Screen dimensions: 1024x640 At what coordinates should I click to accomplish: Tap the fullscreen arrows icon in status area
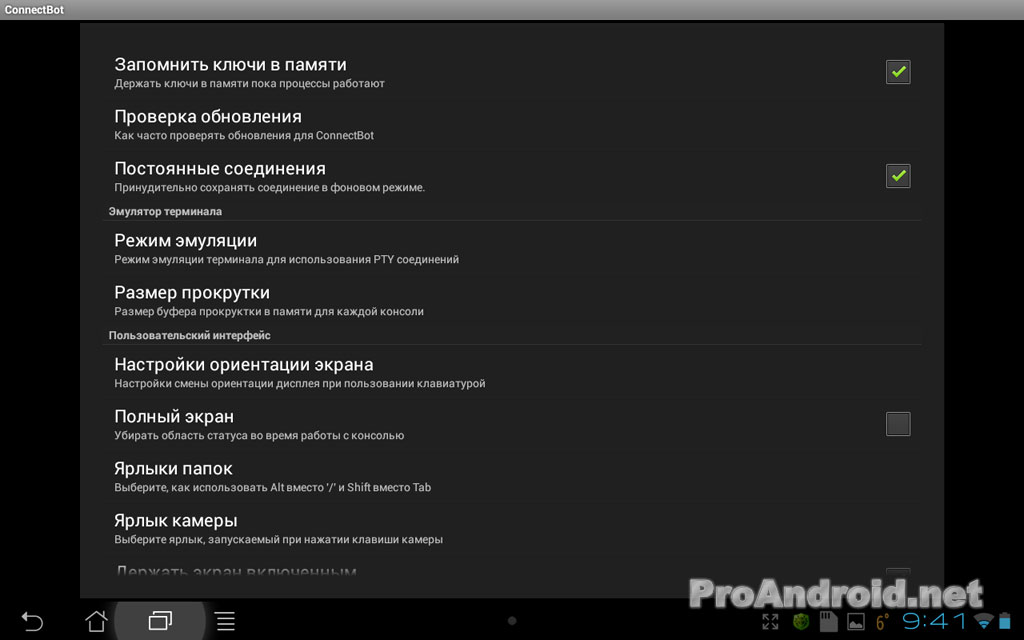click(771, 622)
